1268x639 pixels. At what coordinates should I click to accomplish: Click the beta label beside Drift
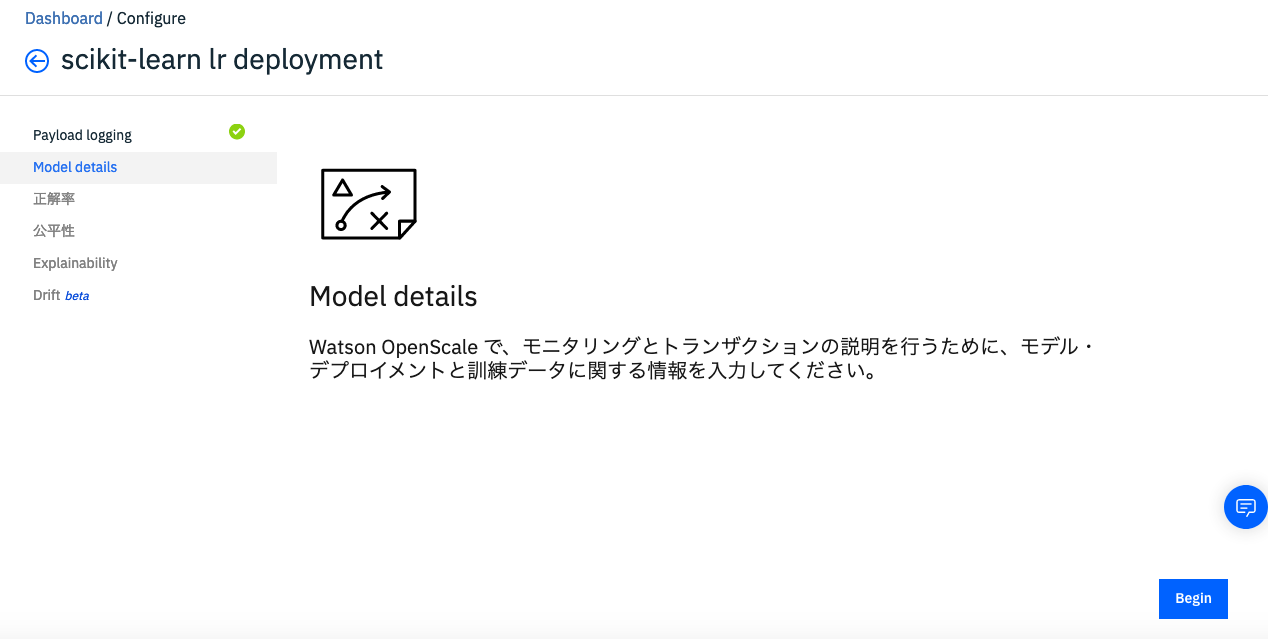click(78, 295)
